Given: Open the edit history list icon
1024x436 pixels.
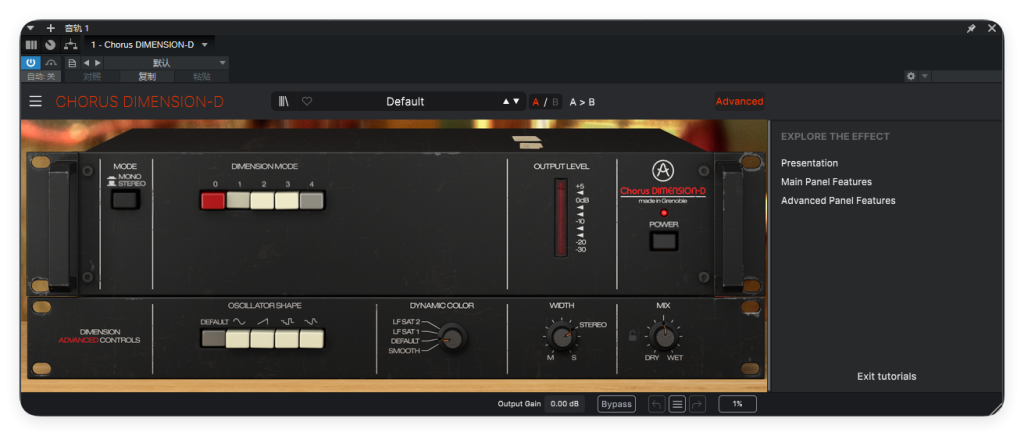Looking at the screenshot, I should point(677,404).
